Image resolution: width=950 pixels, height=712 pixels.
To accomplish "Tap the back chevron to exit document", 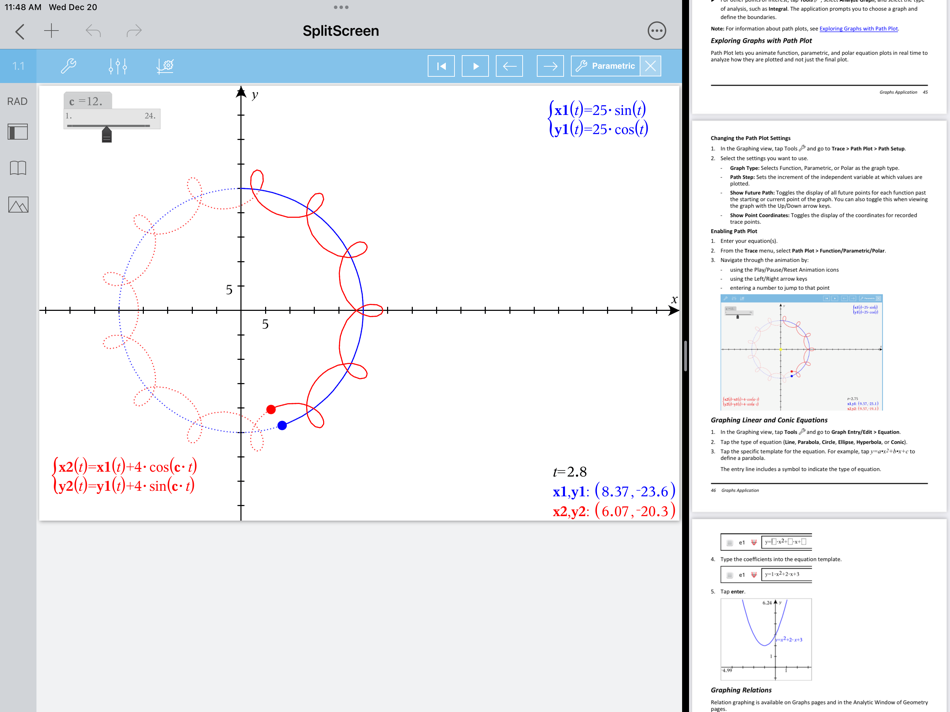I will (20, 32).
